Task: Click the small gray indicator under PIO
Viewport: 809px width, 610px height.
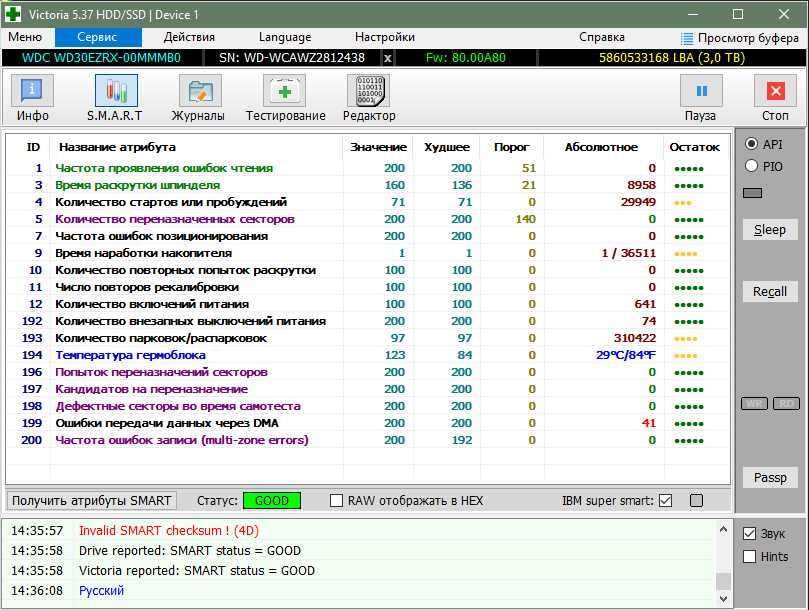Action: (752, 193)
